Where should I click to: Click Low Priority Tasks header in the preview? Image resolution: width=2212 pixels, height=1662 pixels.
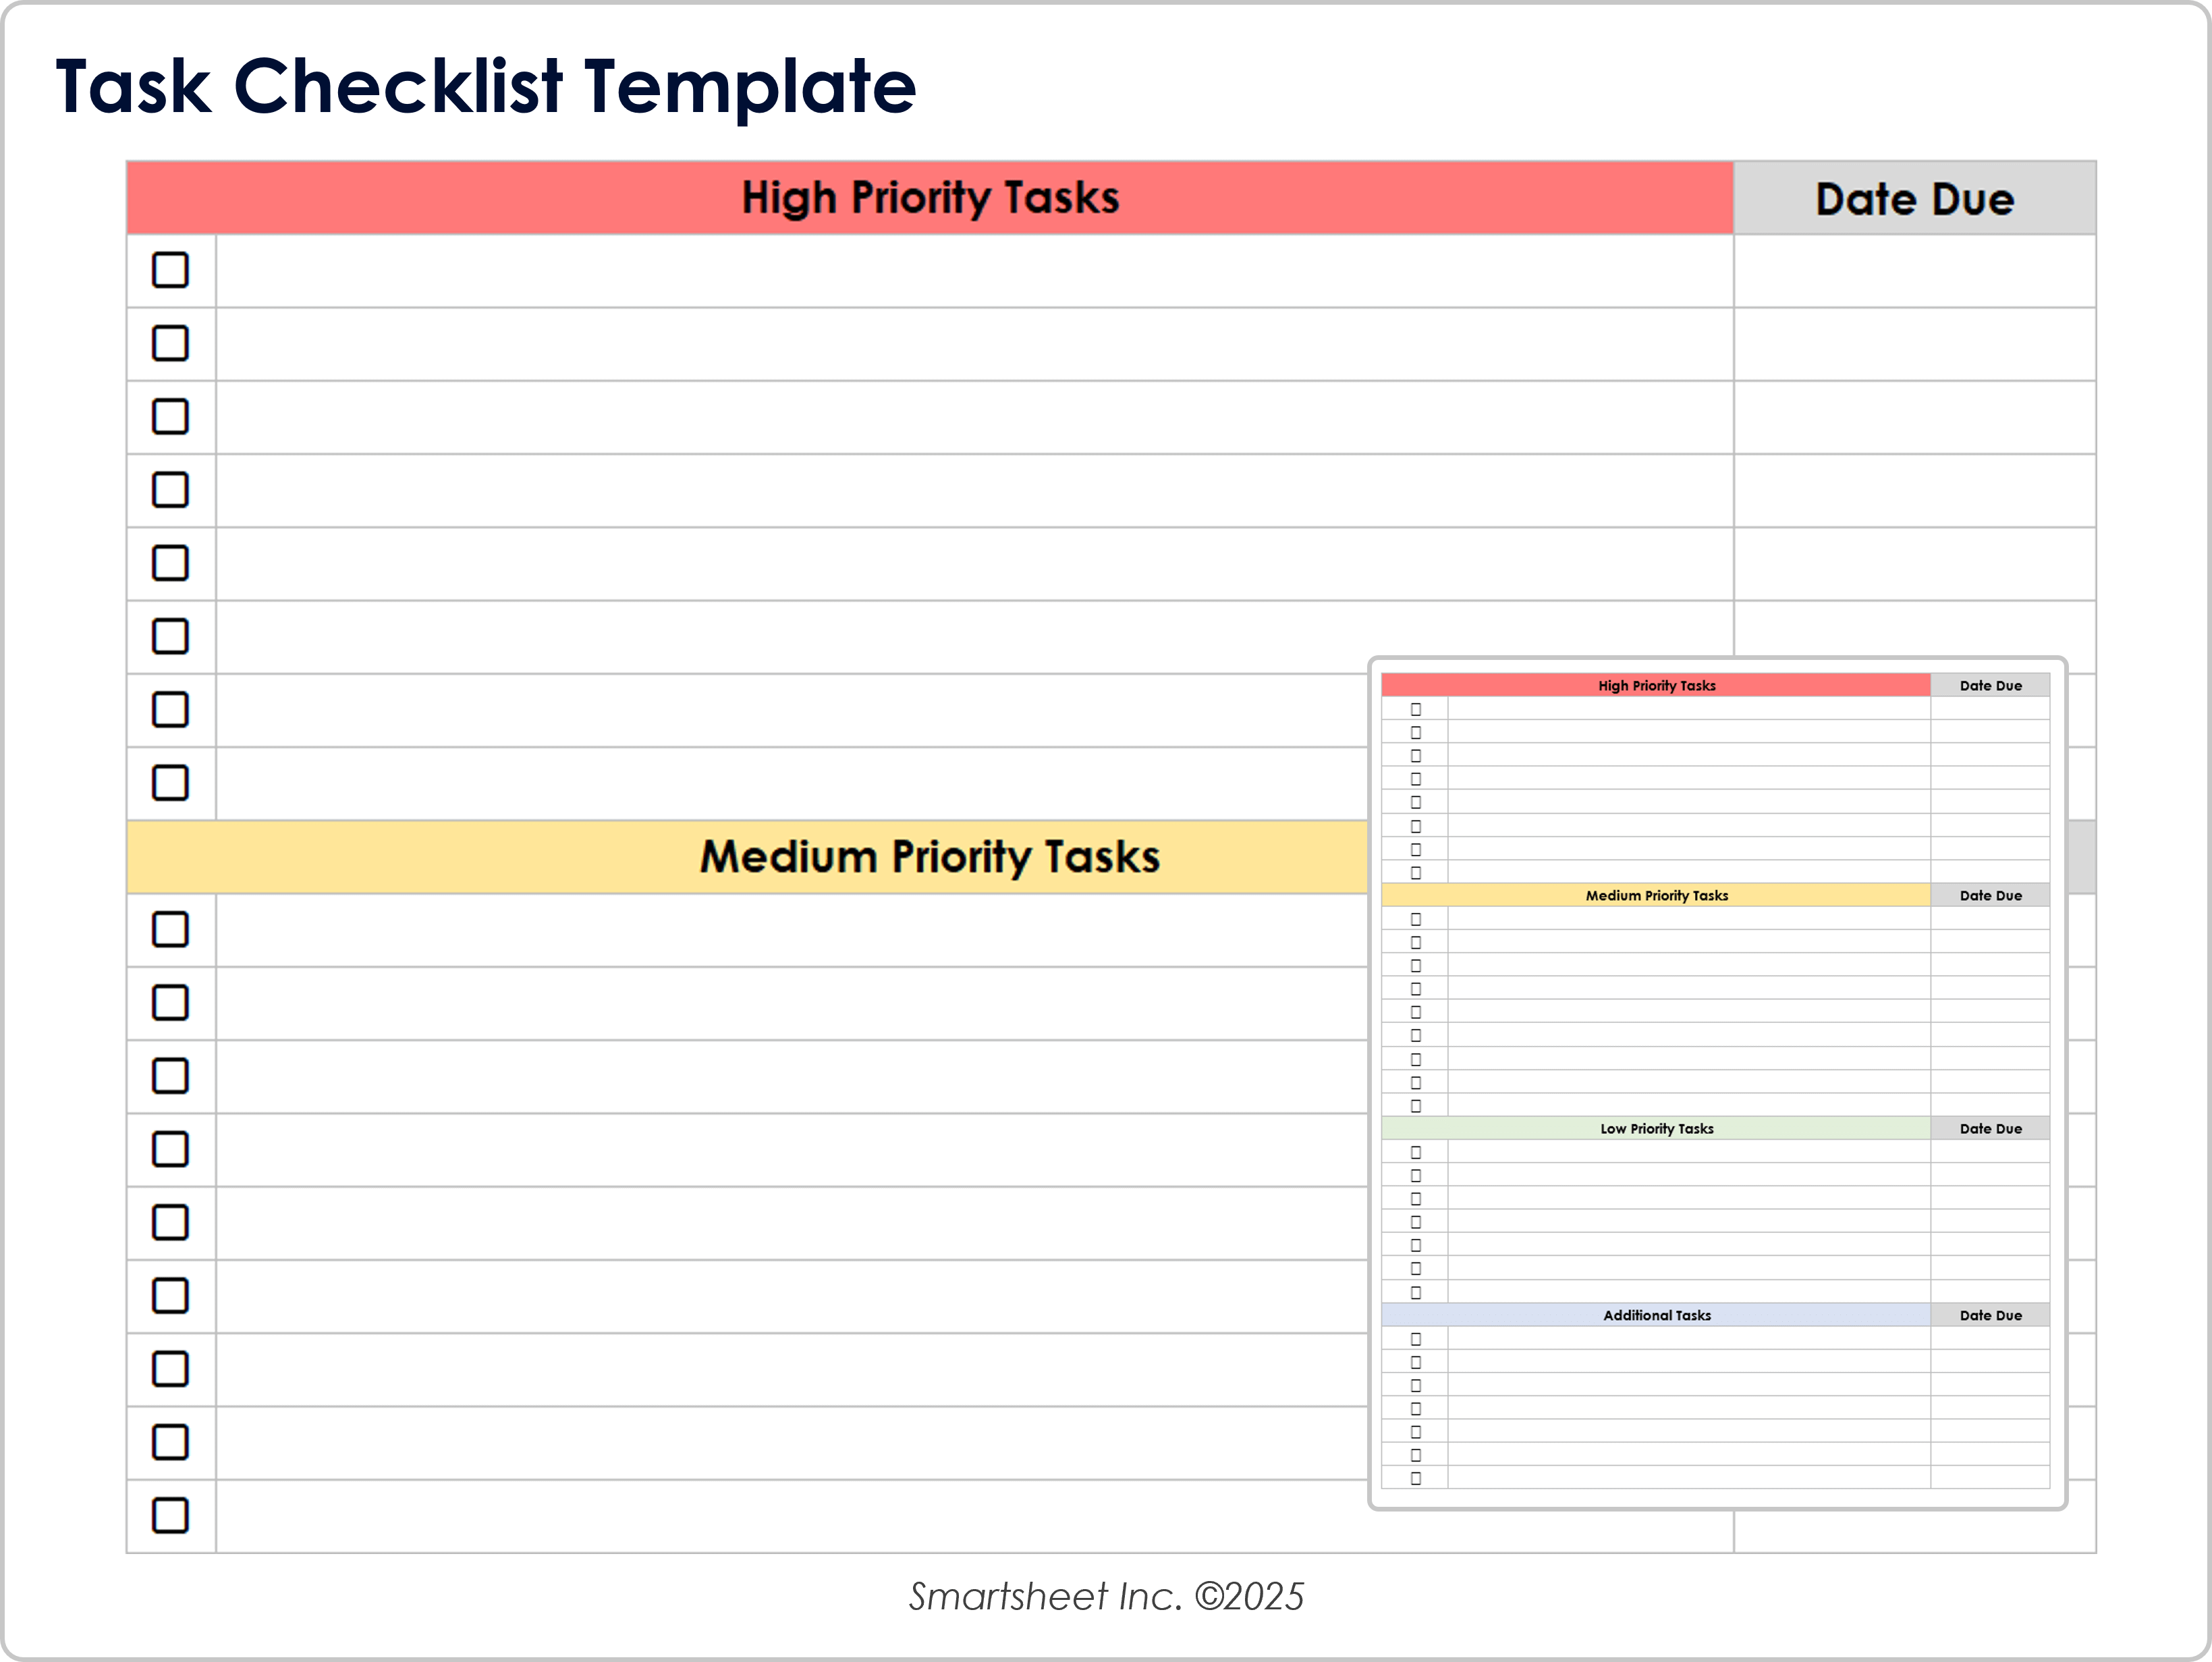(x=1656, y=1128)
